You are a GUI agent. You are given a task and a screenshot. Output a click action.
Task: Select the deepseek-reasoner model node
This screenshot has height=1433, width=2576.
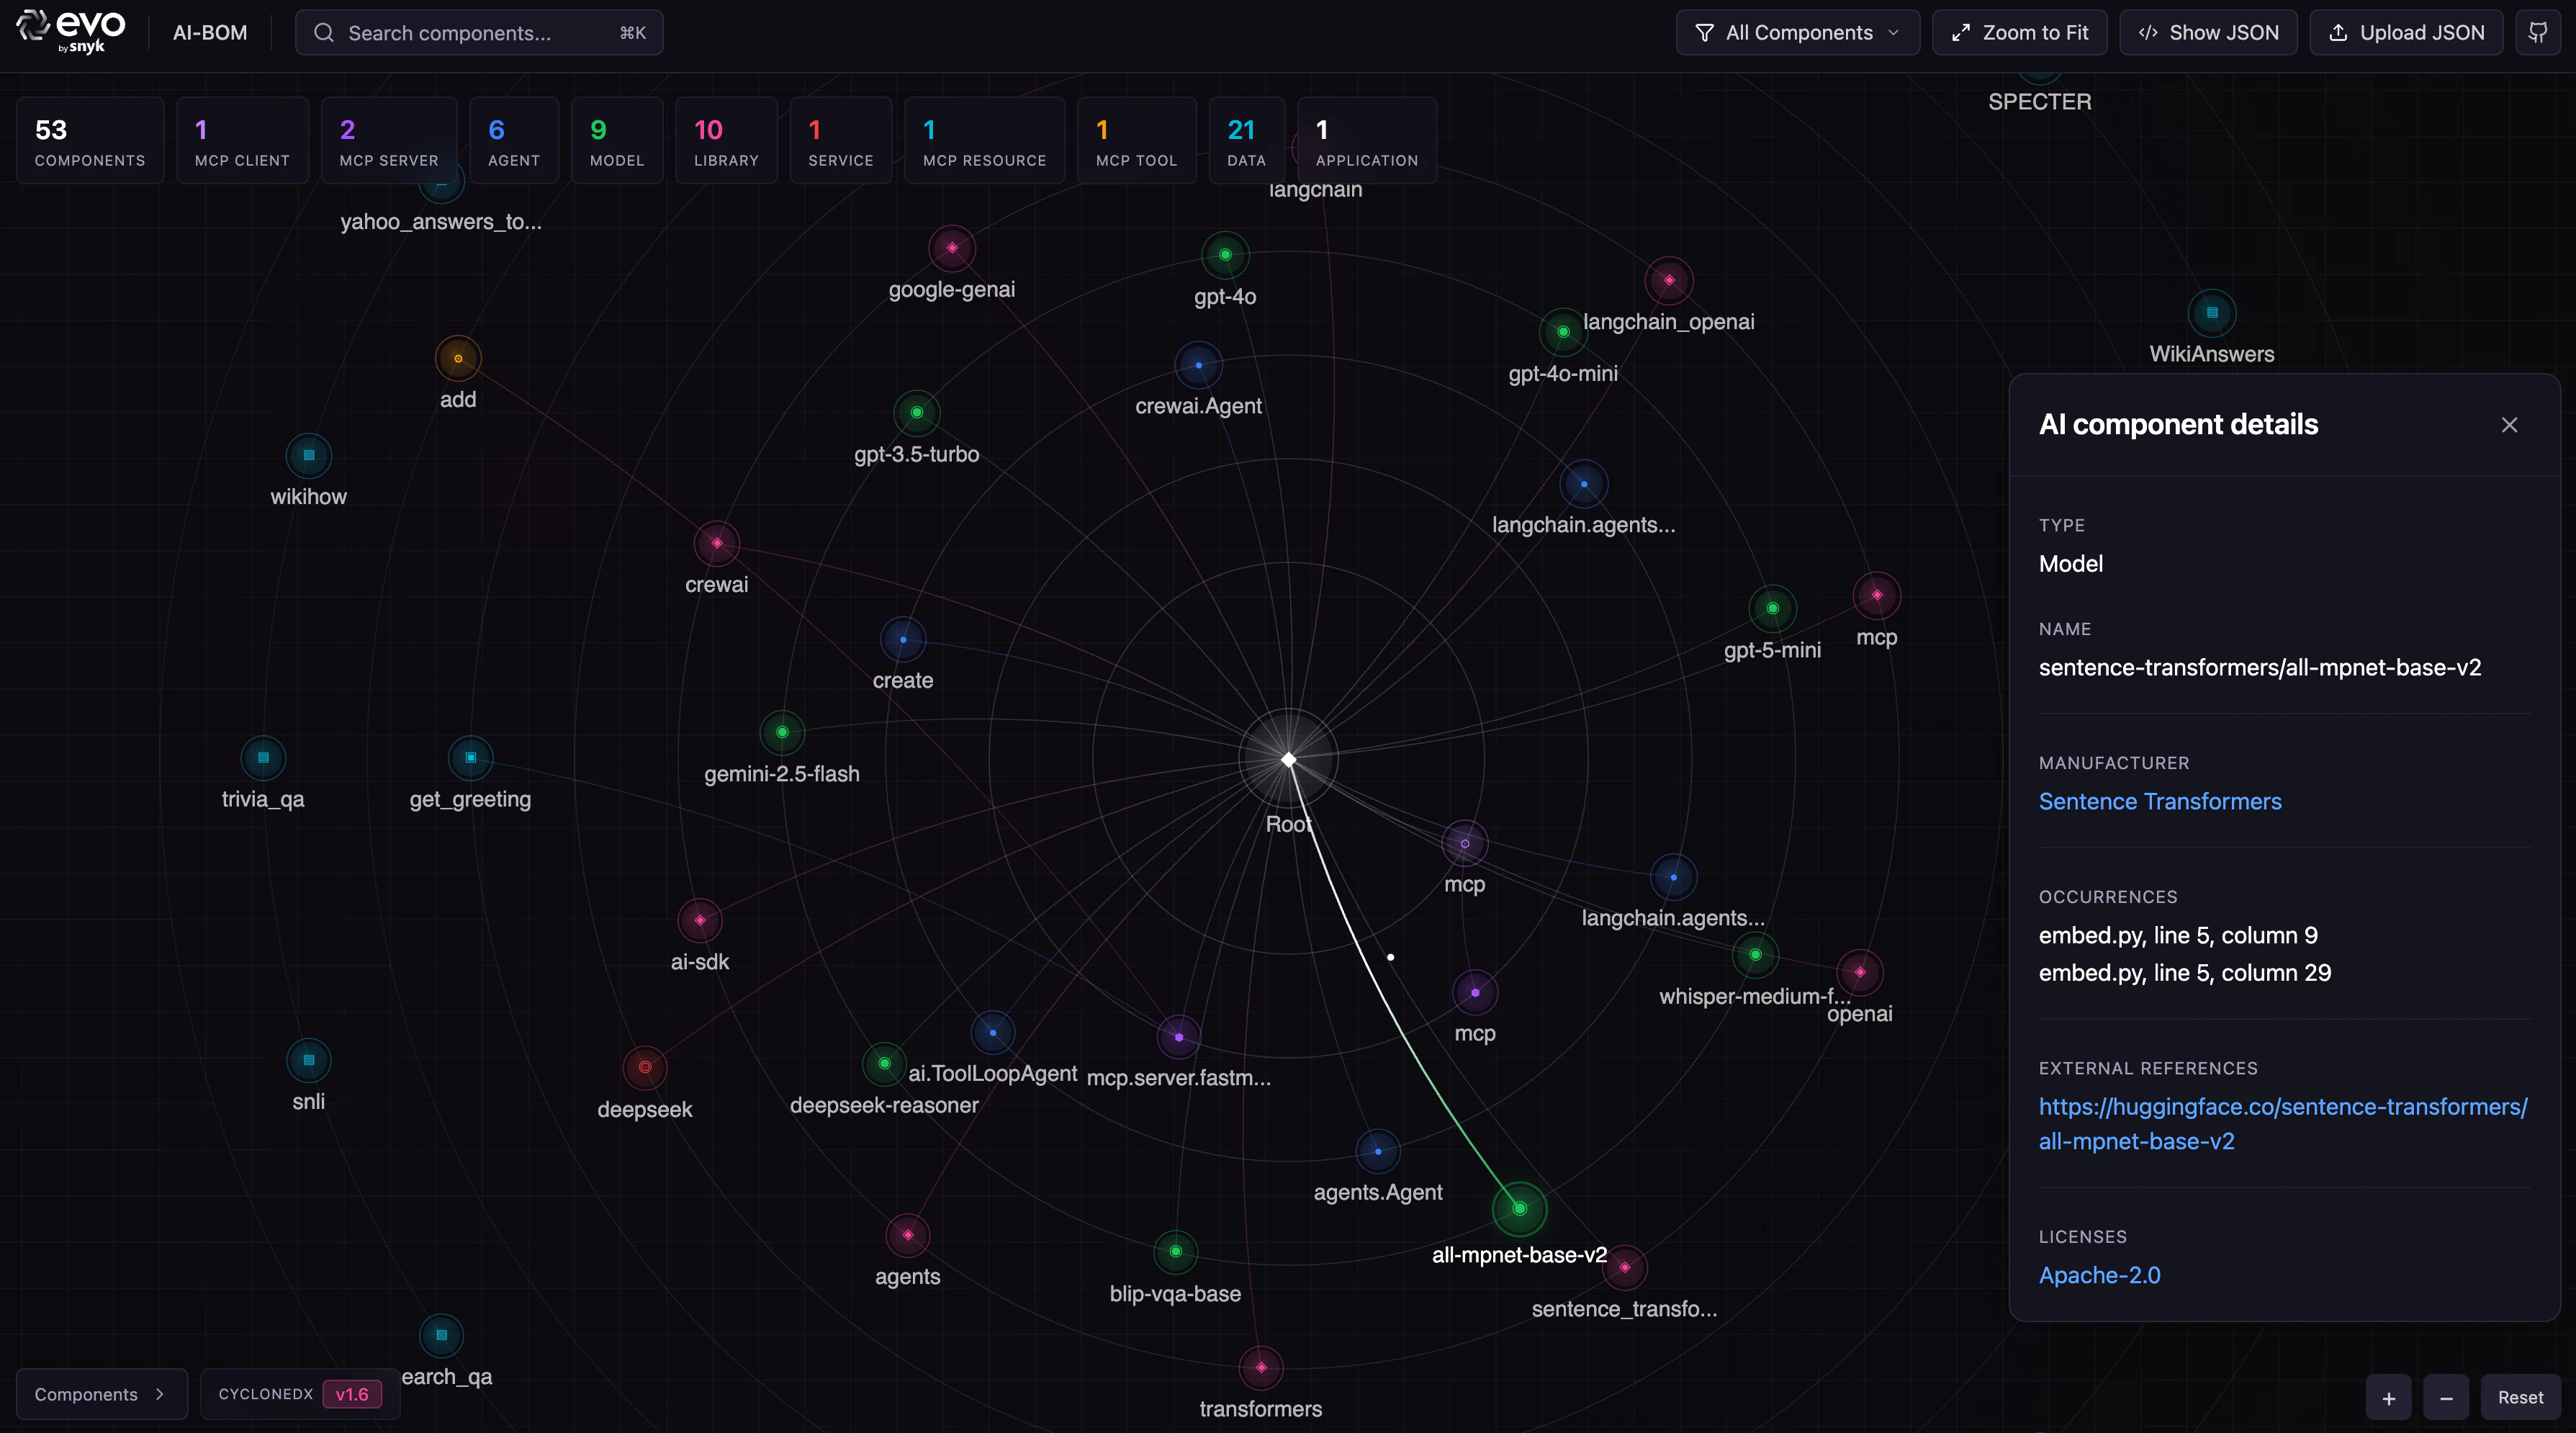click(x=884, y=1063)
